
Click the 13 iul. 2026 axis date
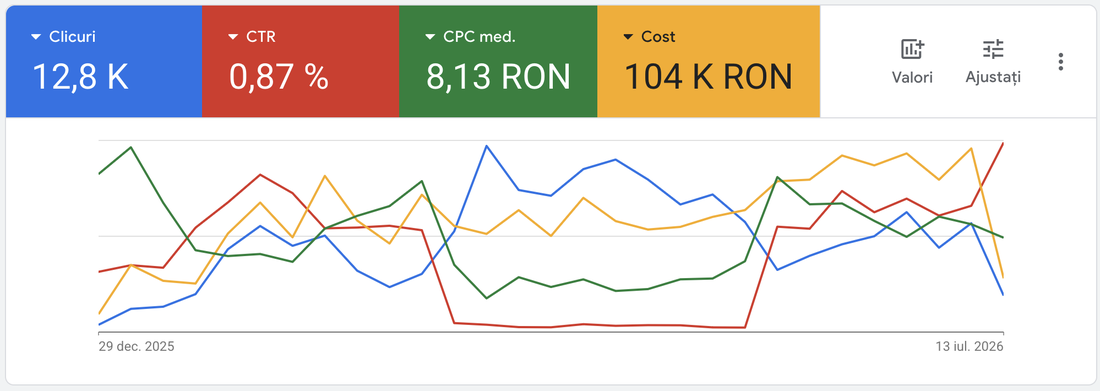(969, 347)
